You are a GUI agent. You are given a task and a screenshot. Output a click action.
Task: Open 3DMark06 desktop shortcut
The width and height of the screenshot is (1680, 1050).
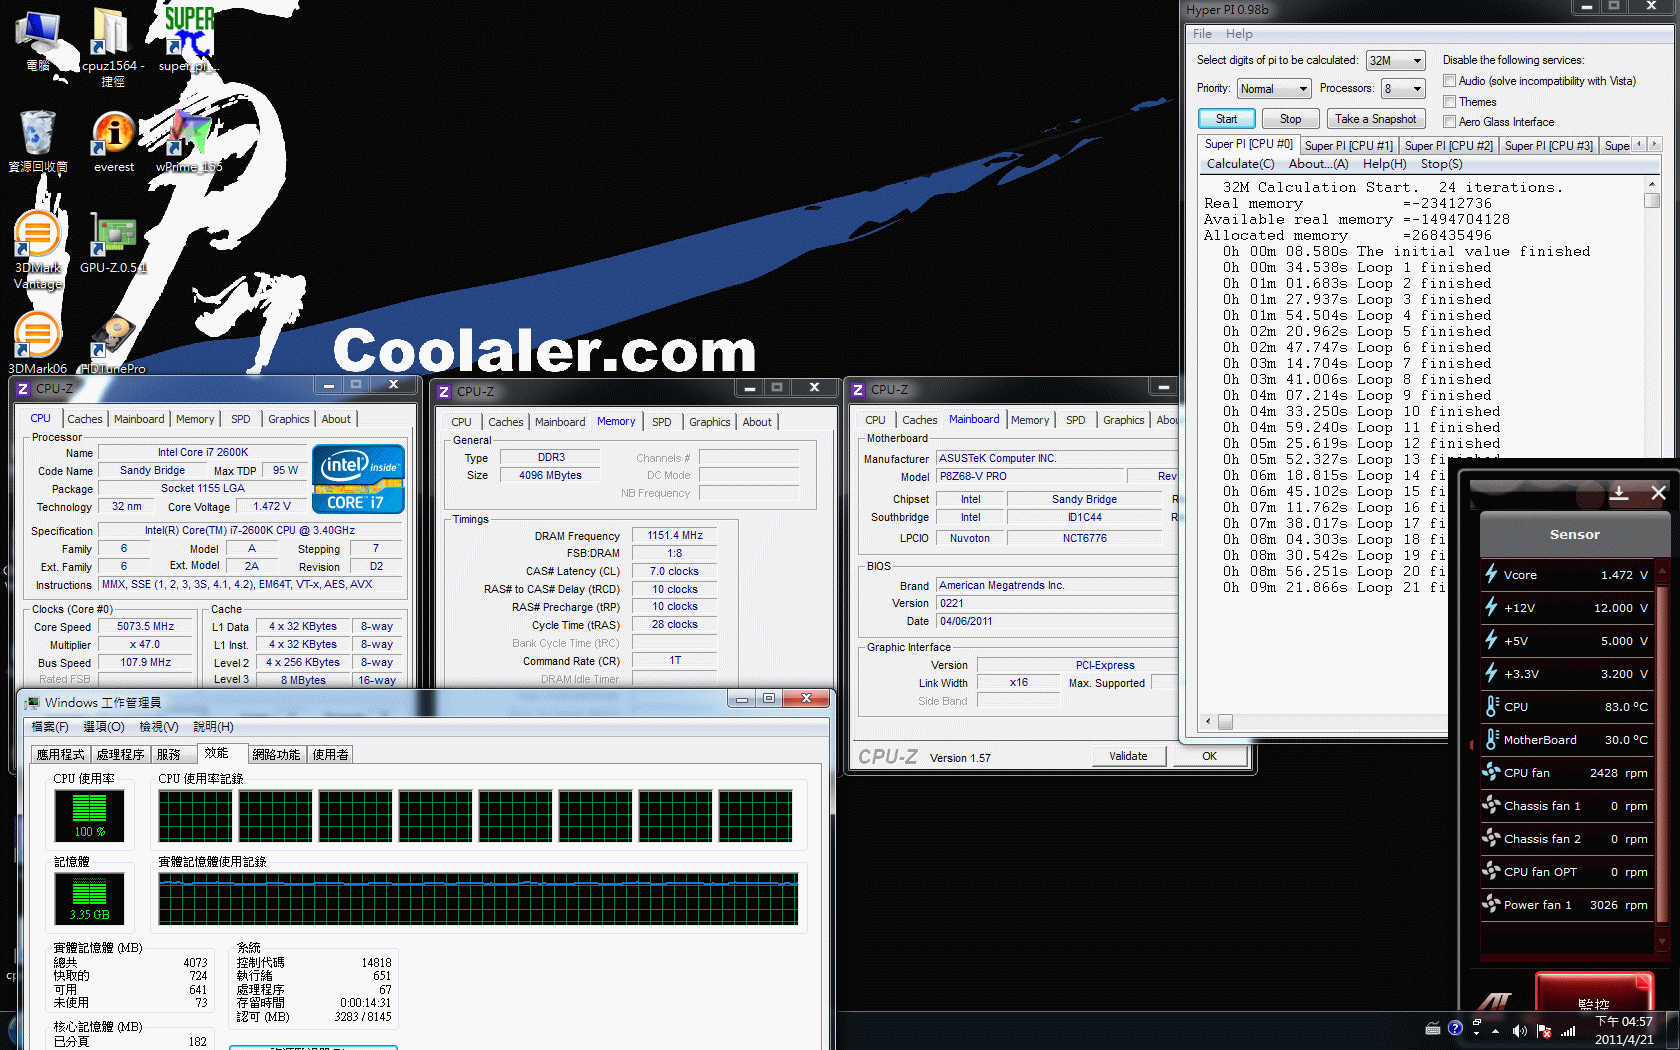point(38,342)
